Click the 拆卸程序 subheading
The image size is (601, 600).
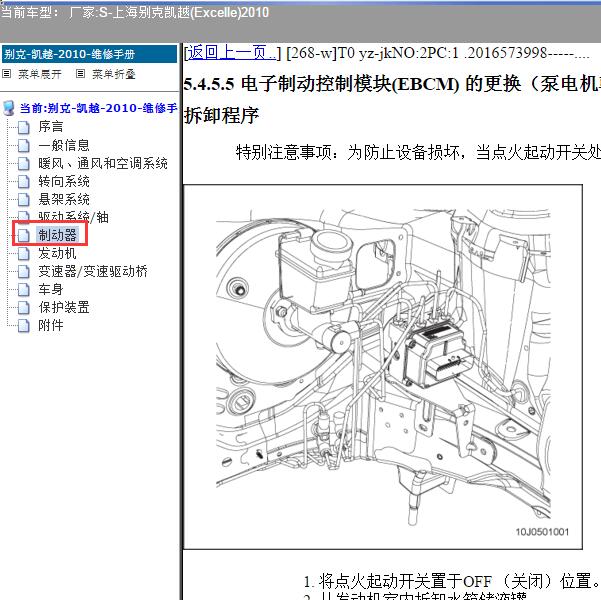[222, 115]
